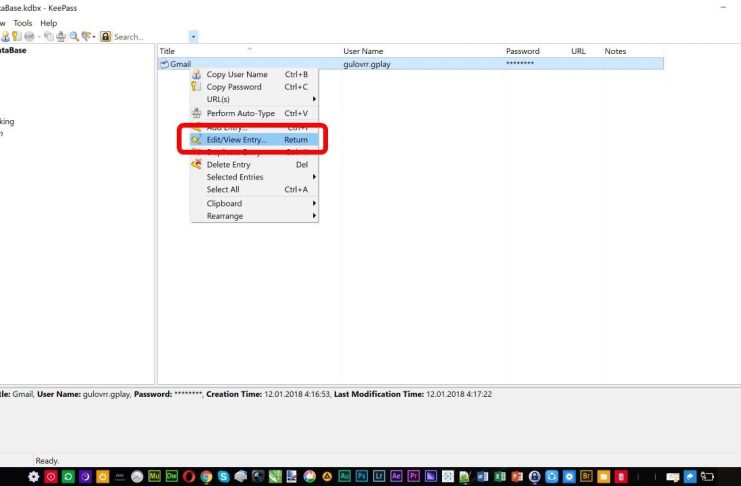Click the Copy URL toolbar icon

point(49,36)
